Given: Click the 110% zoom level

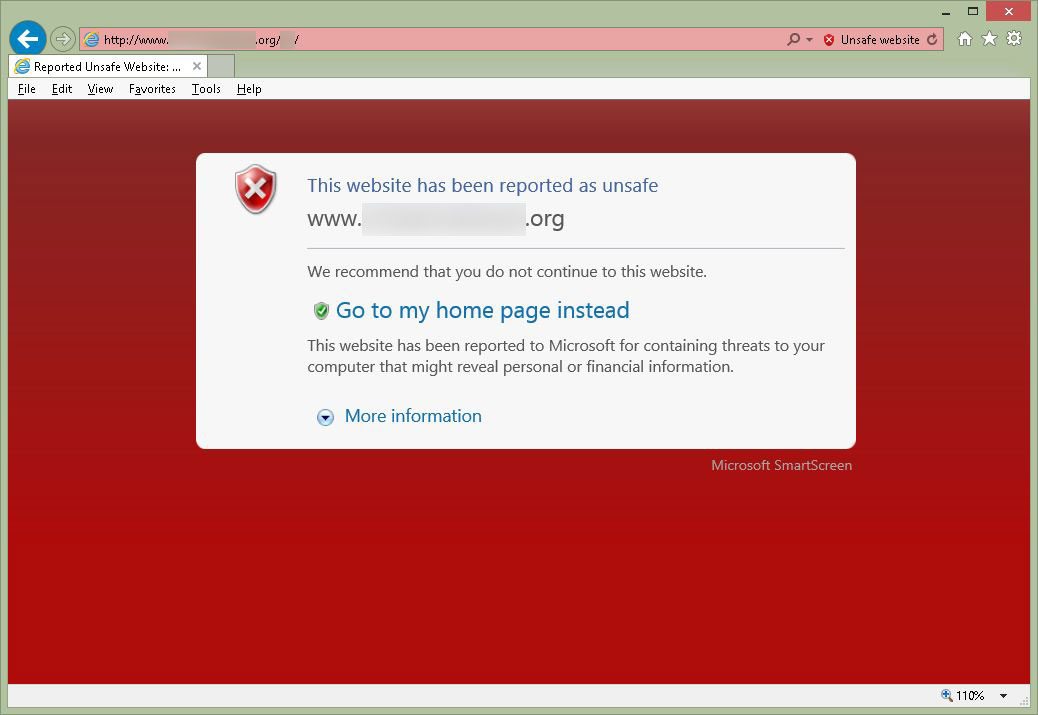Looking at the screenshot, I should tap(970, 696).
